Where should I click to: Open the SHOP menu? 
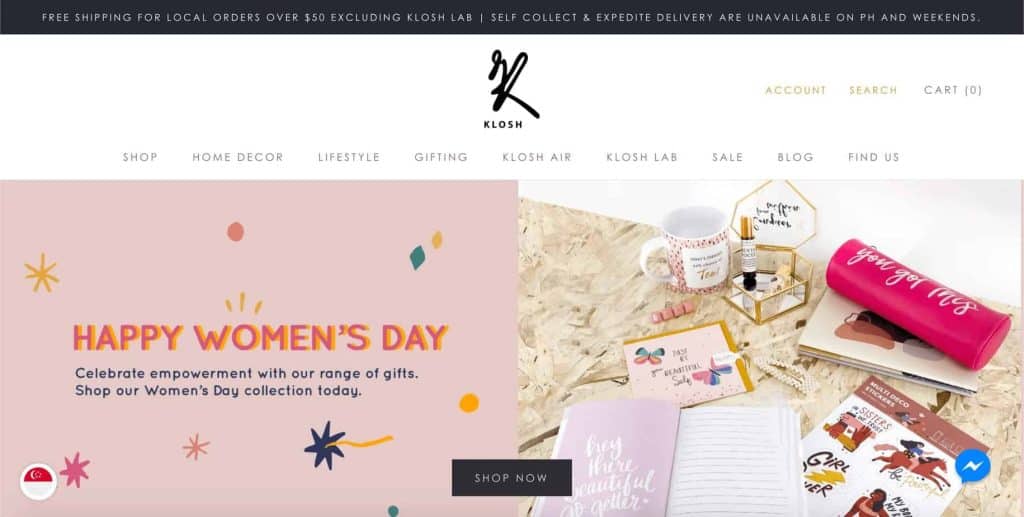pos(140,157)
